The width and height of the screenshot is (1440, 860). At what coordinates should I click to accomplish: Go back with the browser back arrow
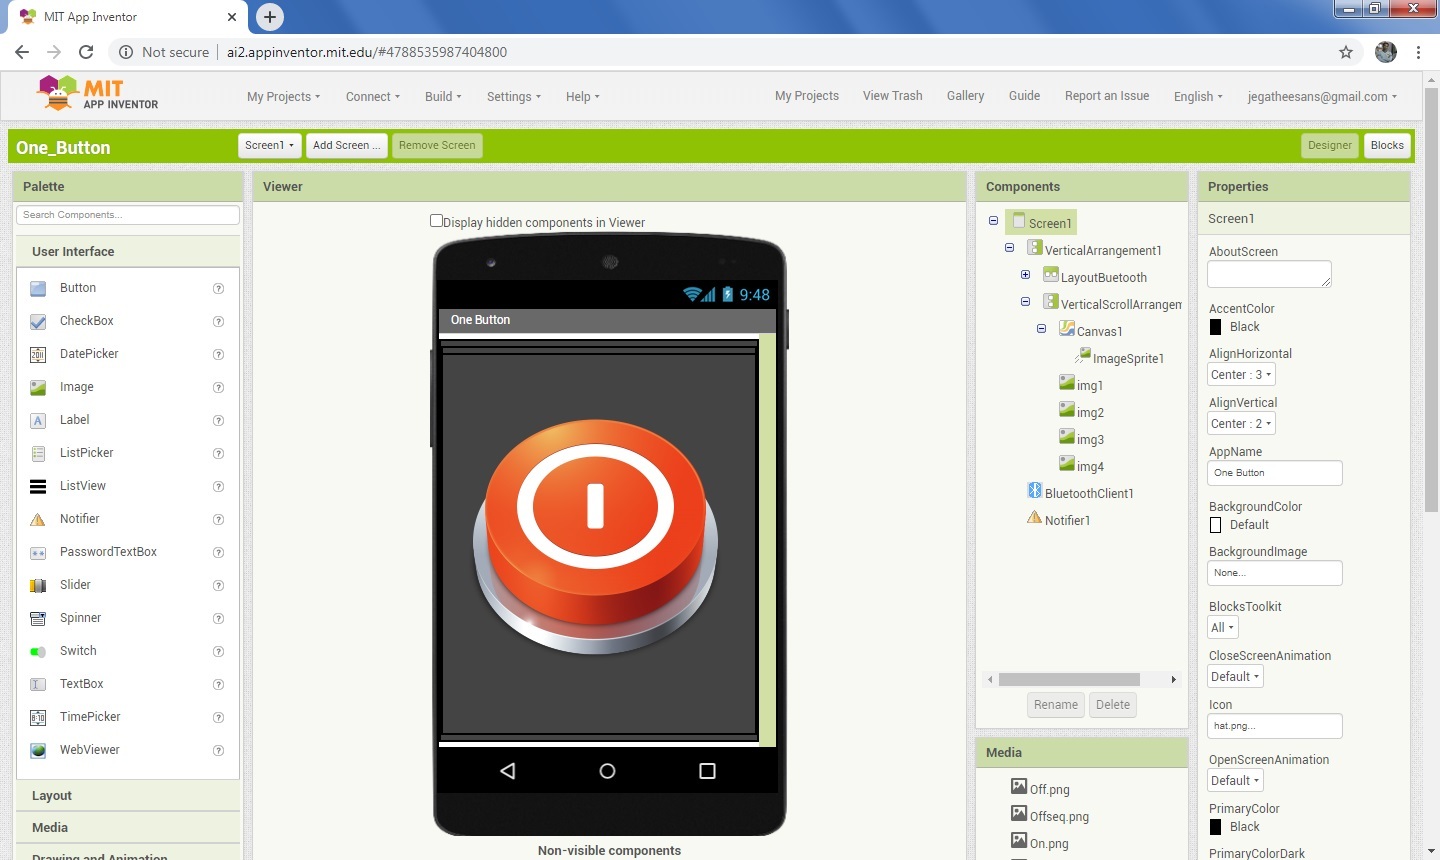click(22, 52)
